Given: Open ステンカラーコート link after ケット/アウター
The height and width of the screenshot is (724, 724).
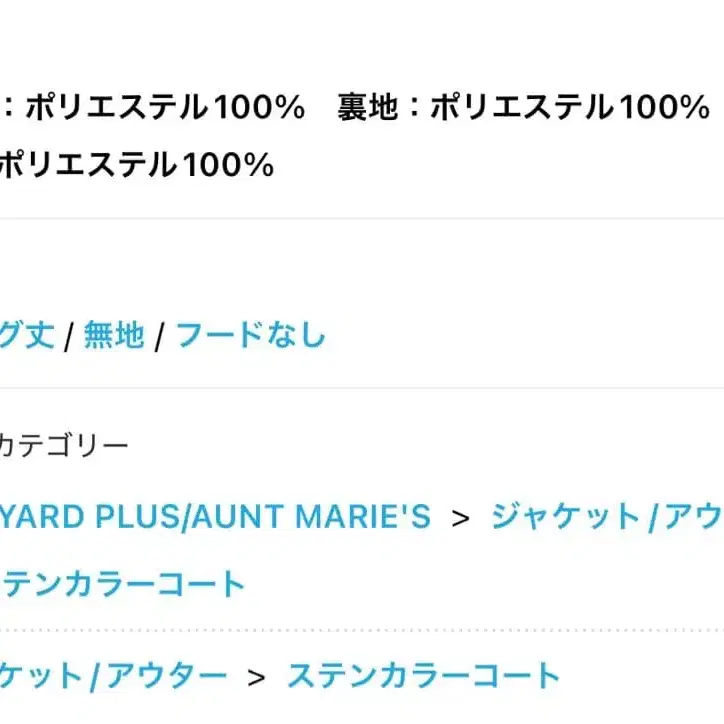Looking at the screenshot, I should [x=423, y=676].
